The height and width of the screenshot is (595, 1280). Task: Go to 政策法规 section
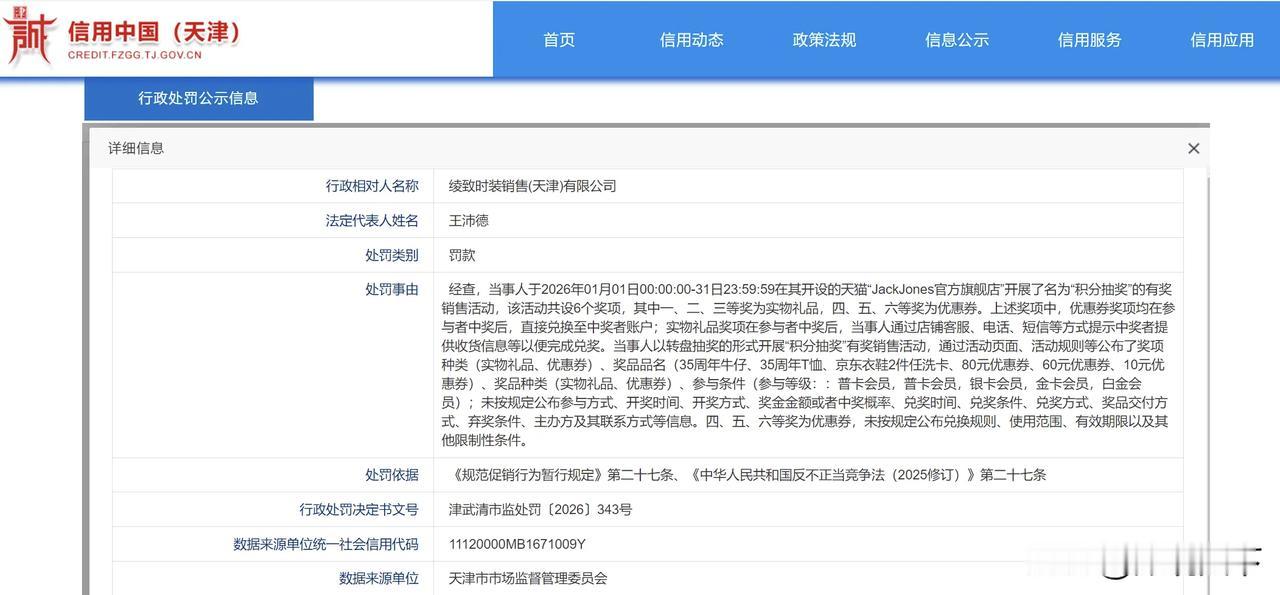(x=824, y=40)
